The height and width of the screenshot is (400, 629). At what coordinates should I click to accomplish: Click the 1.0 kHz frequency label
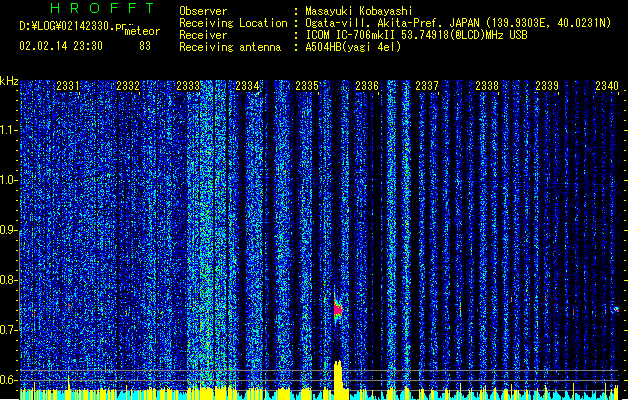coord(9,181)
